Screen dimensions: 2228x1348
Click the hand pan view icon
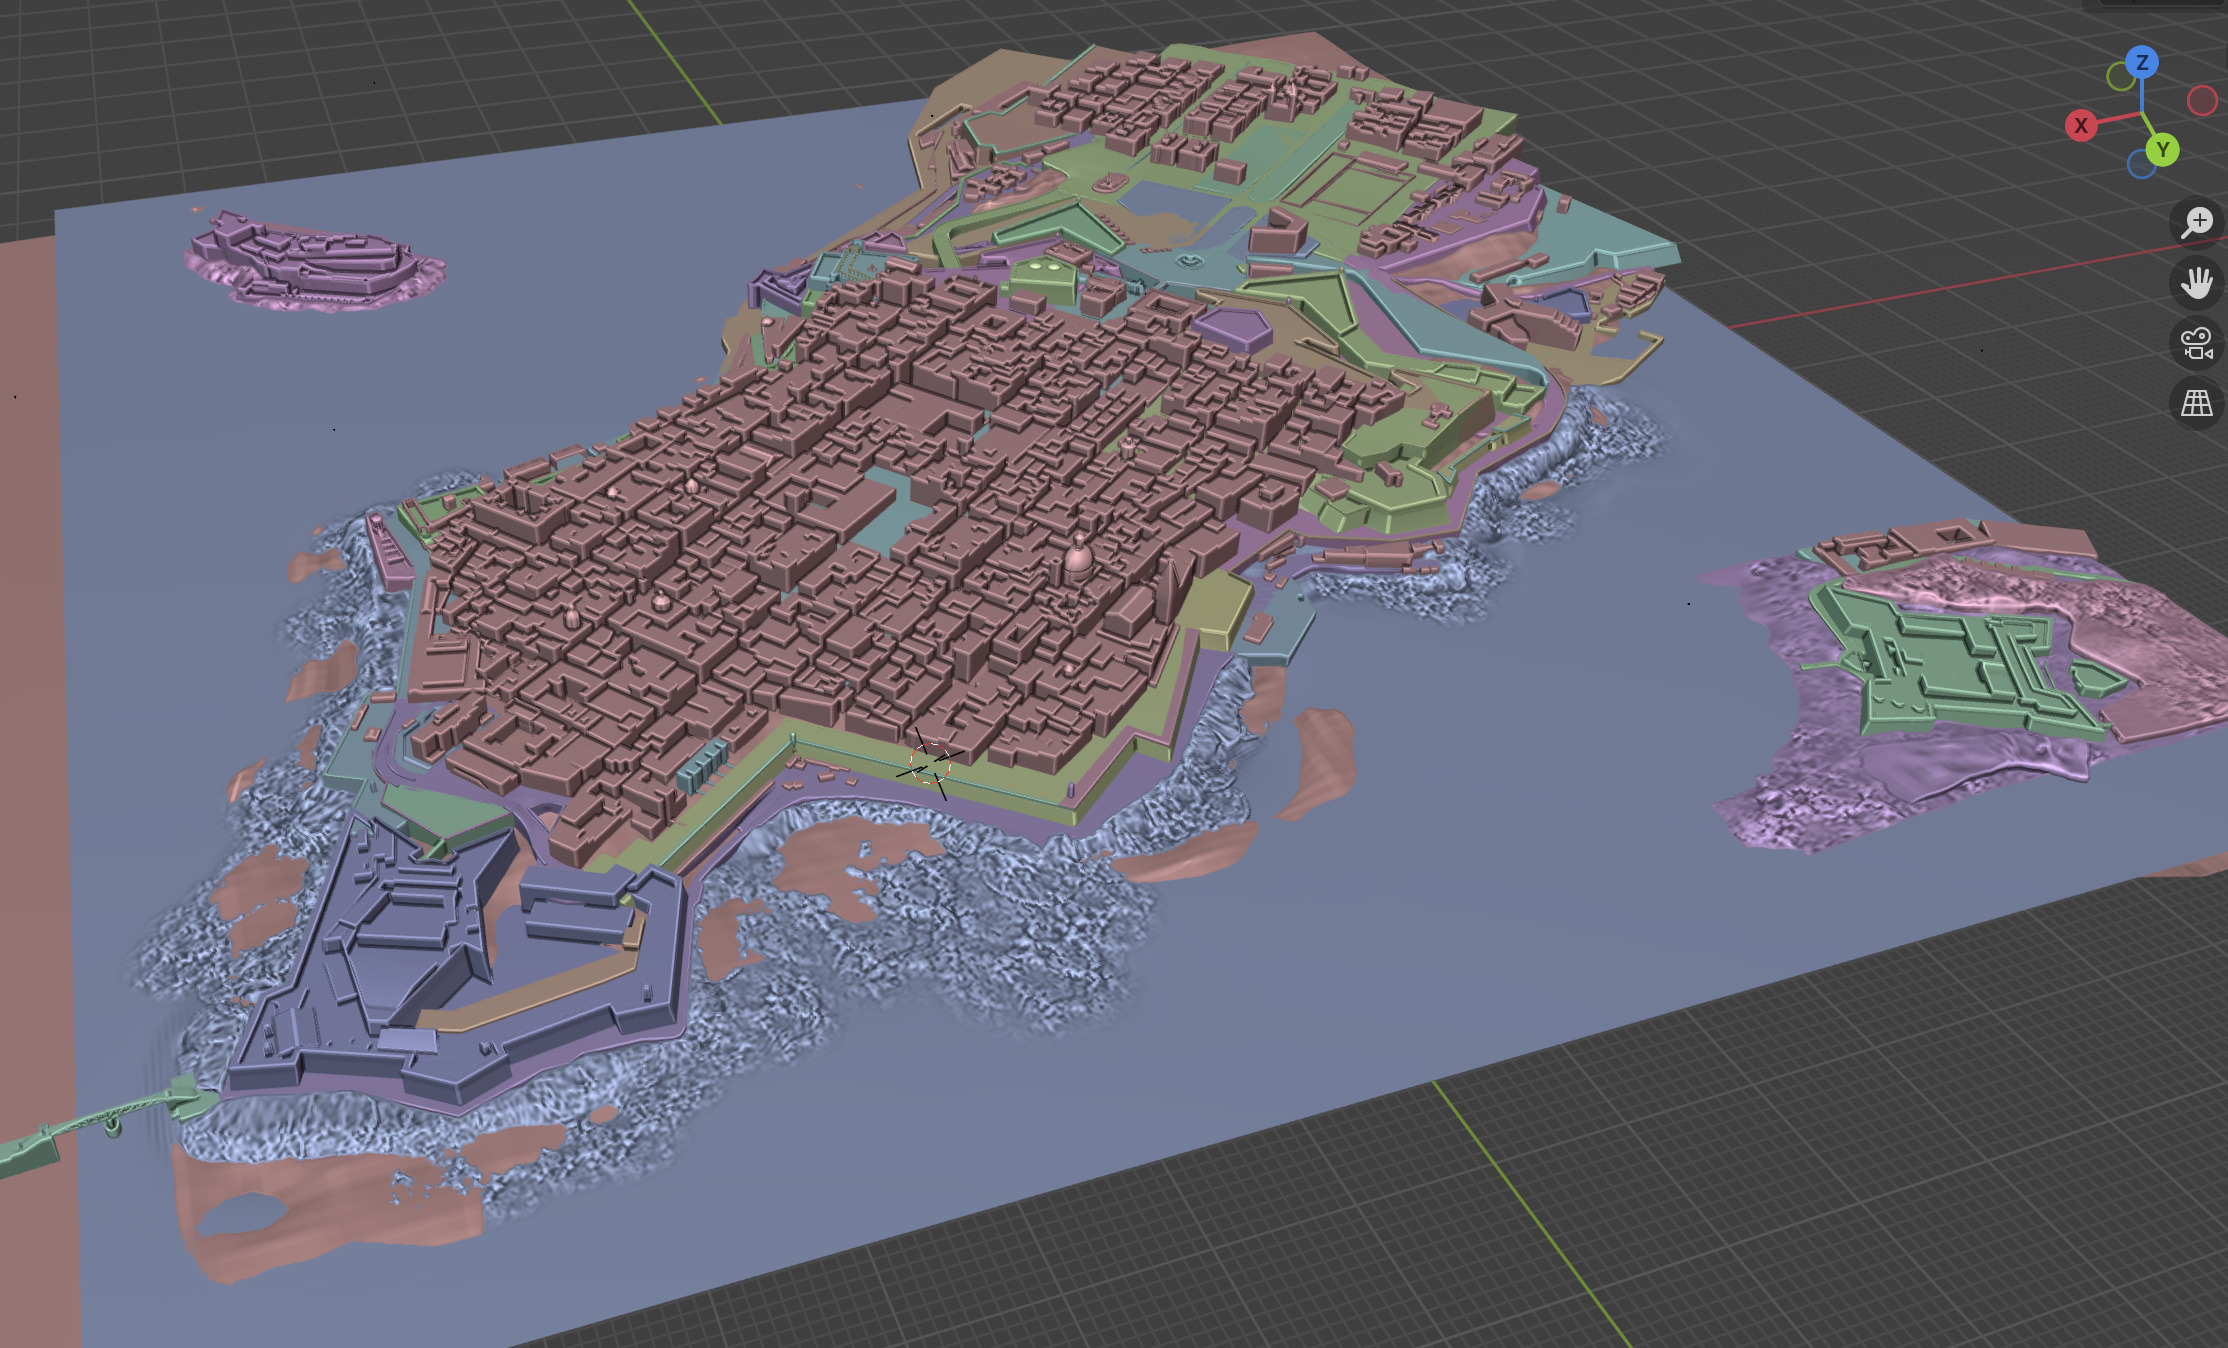pyautogui.click(x=2196, y=283)
